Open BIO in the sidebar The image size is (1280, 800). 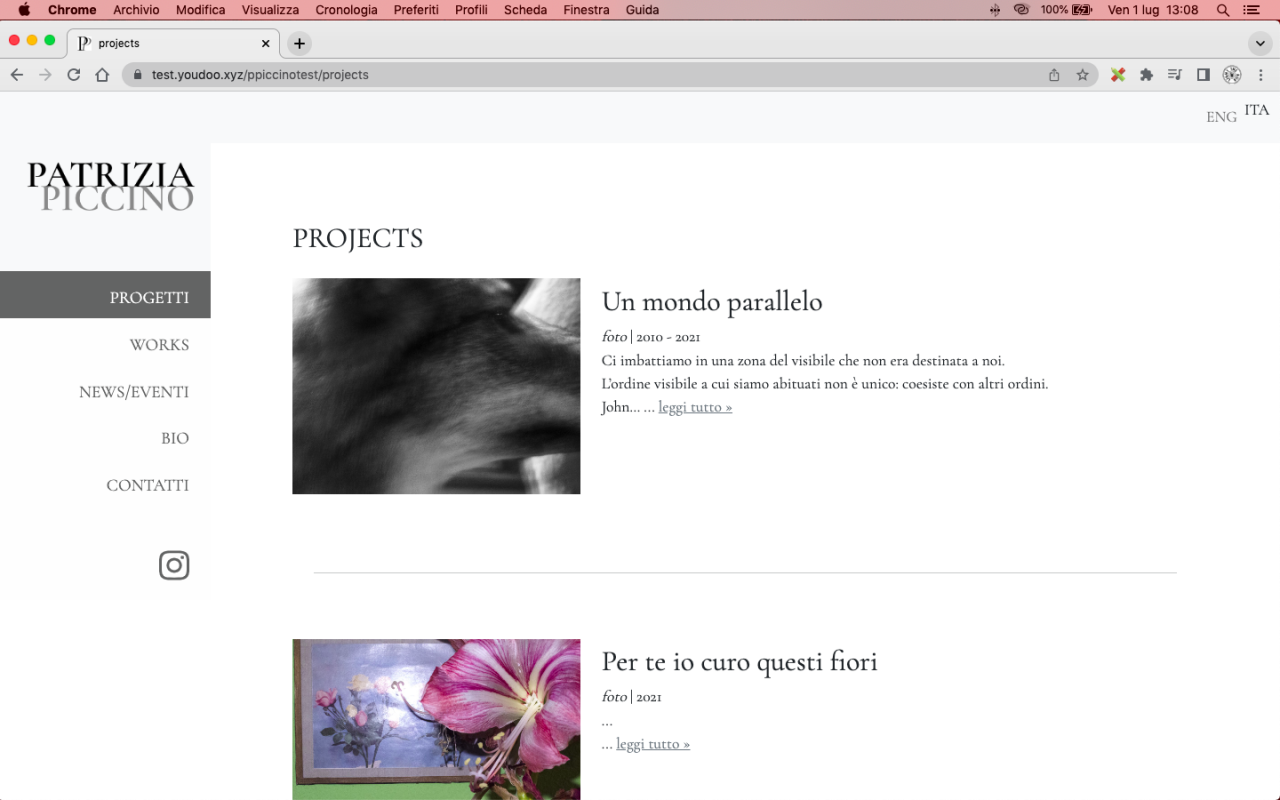(x=175, y=438)
